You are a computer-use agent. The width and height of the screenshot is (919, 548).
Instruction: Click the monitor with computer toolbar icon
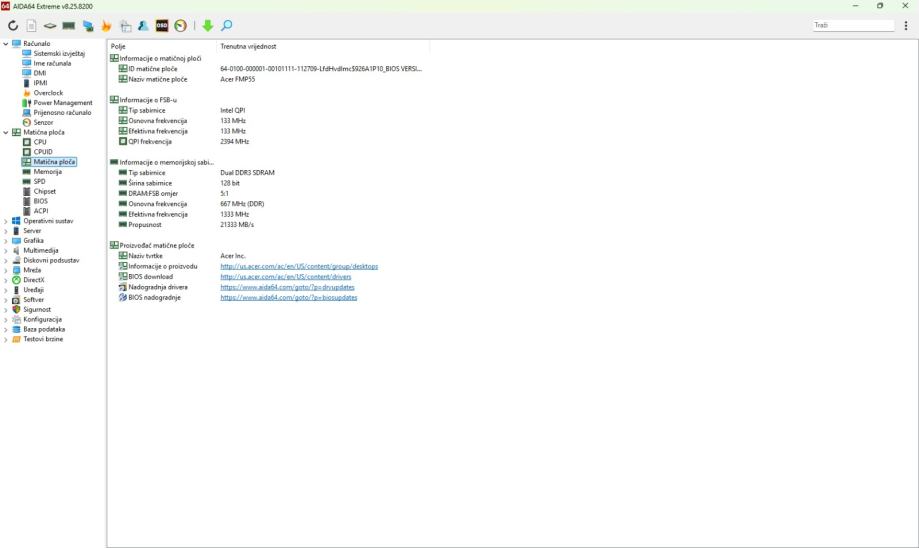tap(88, 26)
